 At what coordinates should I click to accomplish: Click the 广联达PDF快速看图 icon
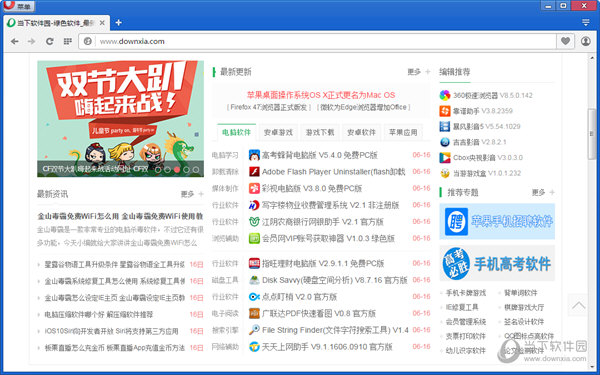[254, 313]
